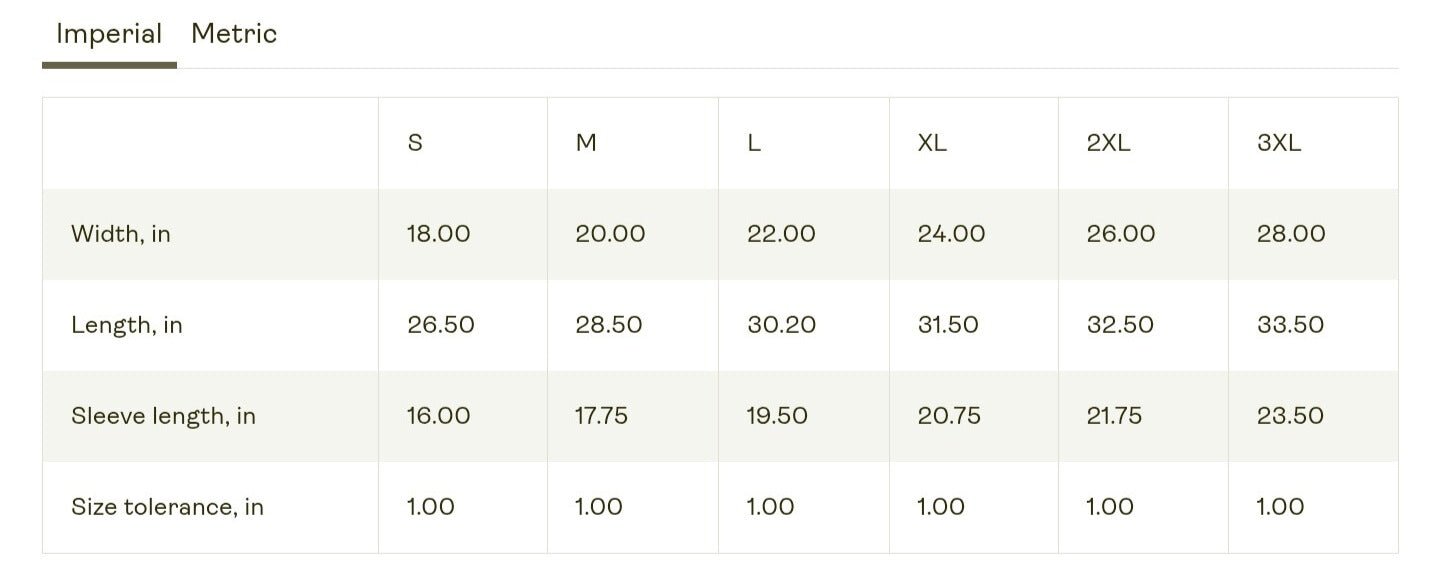
Task: Click the 21.75 sleeve length for 2XL
Action: [1114, 416]
